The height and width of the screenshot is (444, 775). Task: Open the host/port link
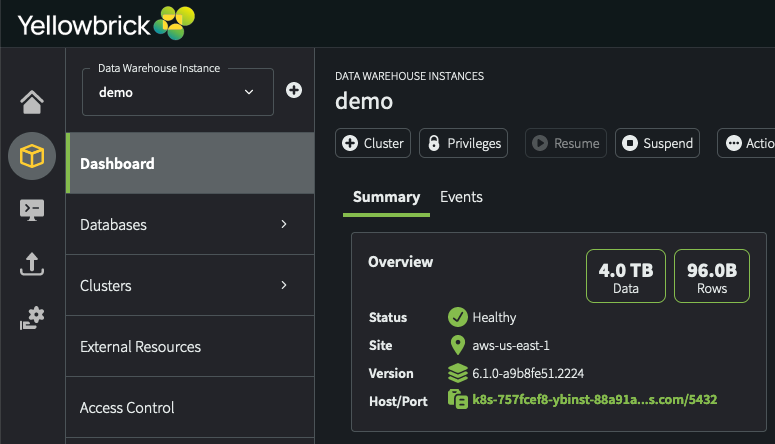point(595,399)
